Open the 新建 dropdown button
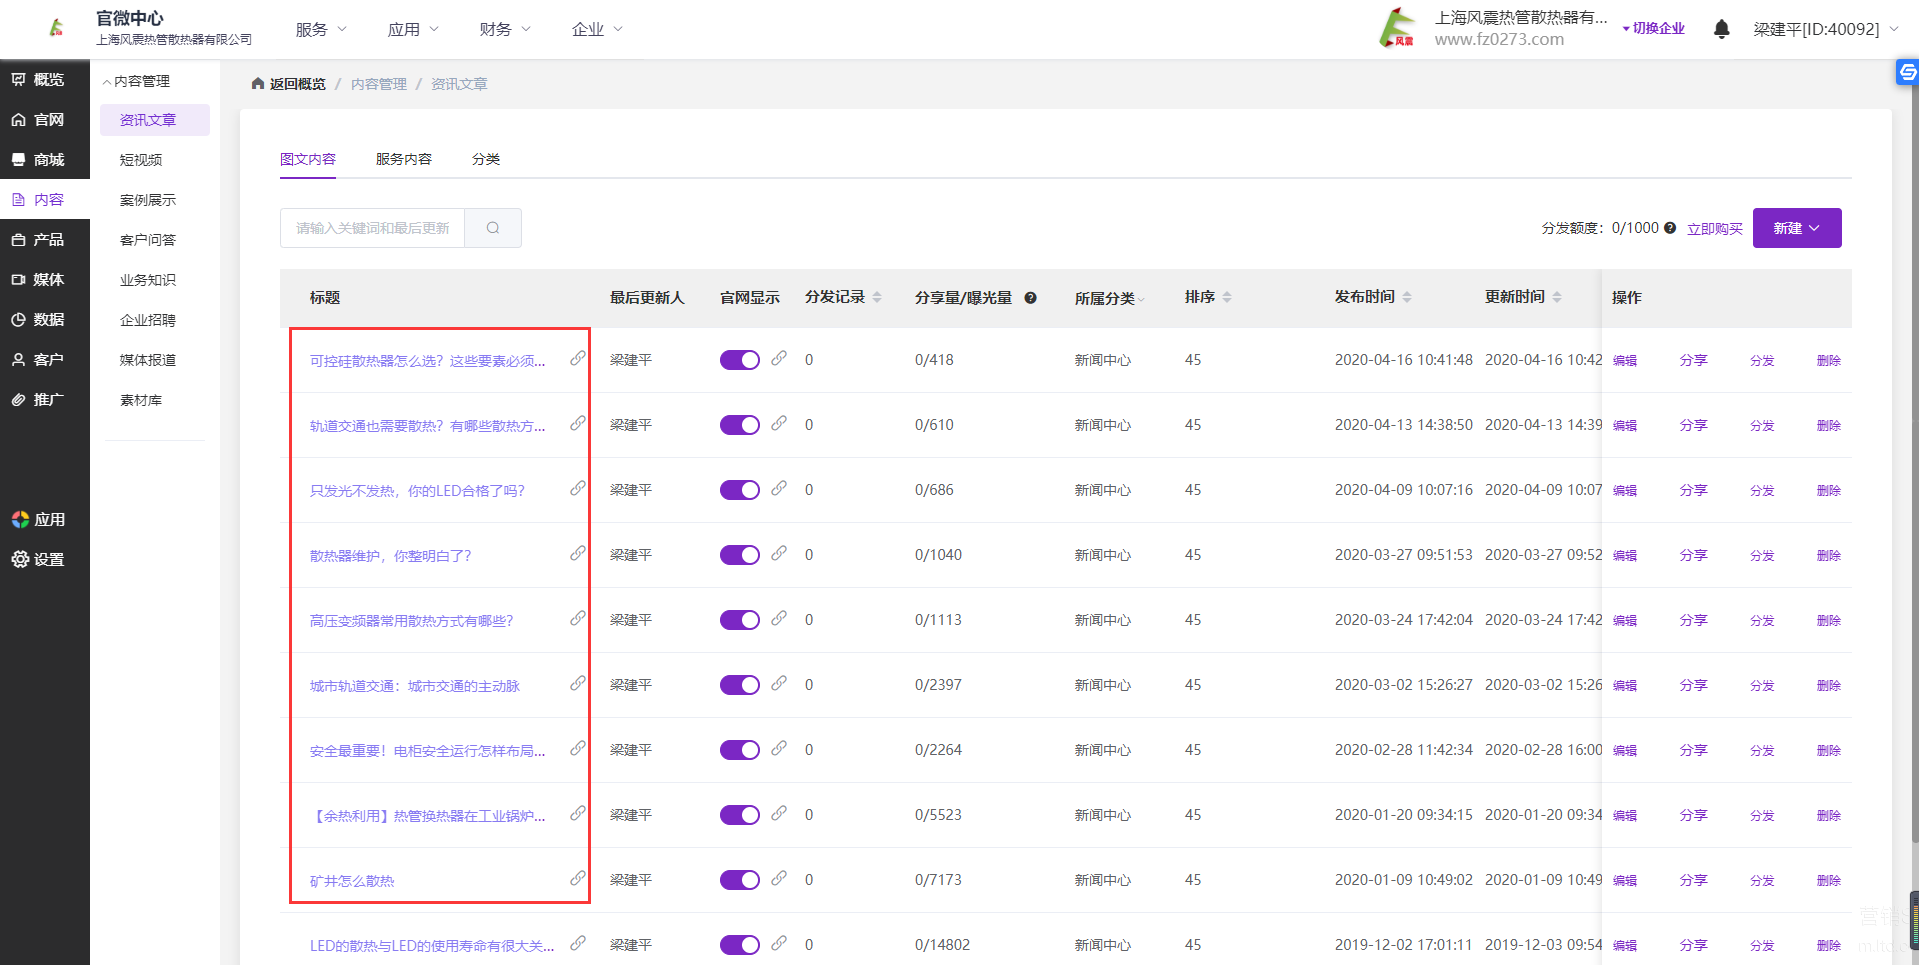Viewport: 1919px width, 965px height. pyautogui.click(x=1796, y=228)
